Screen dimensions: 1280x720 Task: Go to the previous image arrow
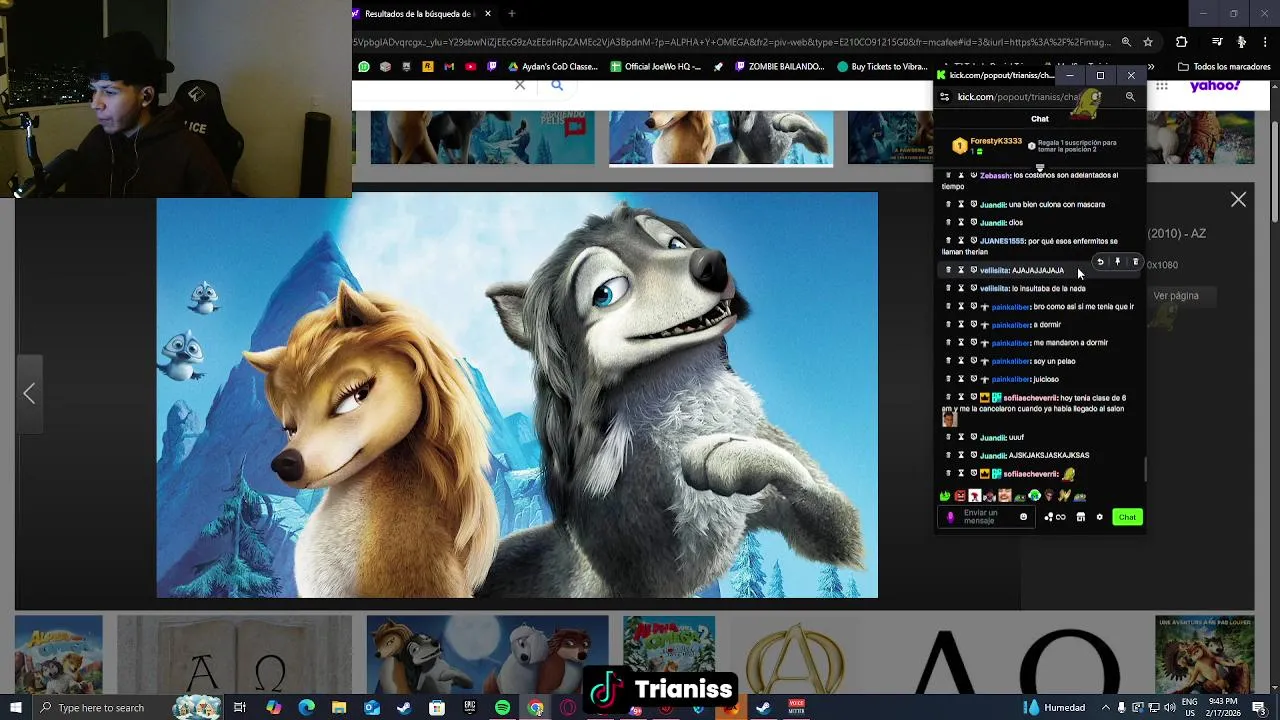pyautogui.click(x=29, y=394)
